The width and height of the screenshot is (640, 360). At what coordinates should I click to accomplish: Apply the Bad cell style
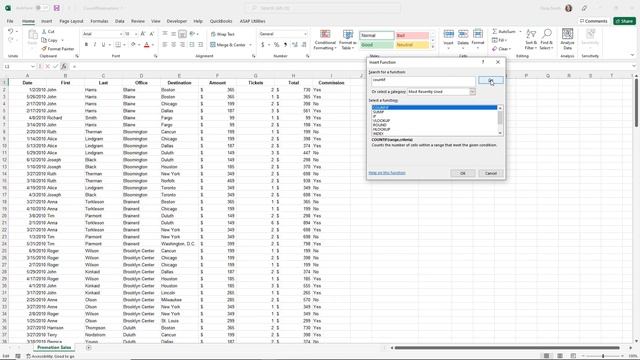point(412,36)
